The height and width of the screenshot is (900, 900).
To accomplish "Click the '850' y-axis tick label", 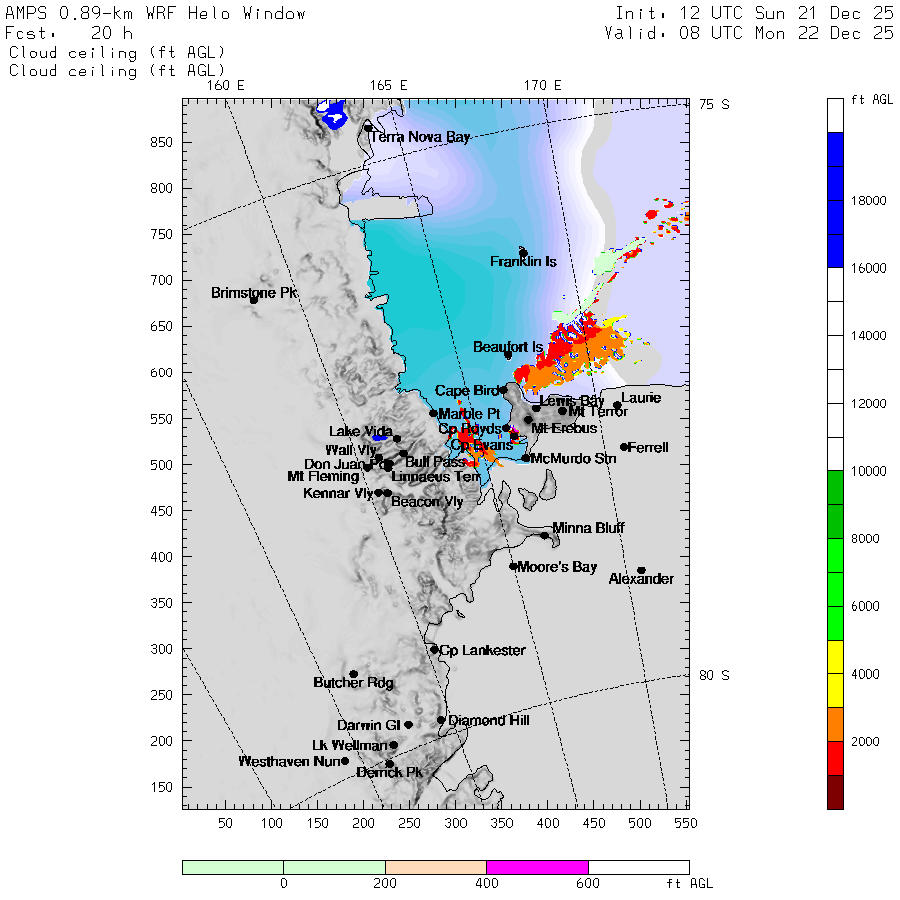I will (161, 142).
